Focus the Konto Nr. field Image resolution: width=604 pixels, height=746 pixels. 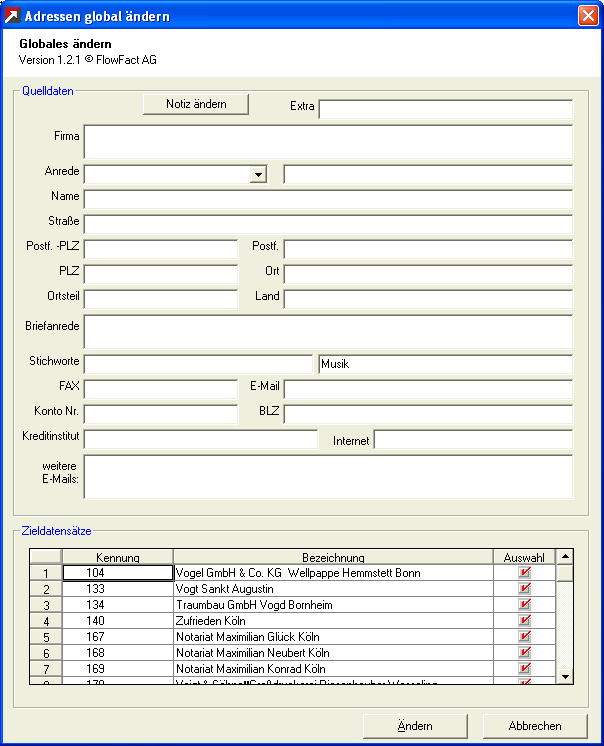[x=161, y=414]
